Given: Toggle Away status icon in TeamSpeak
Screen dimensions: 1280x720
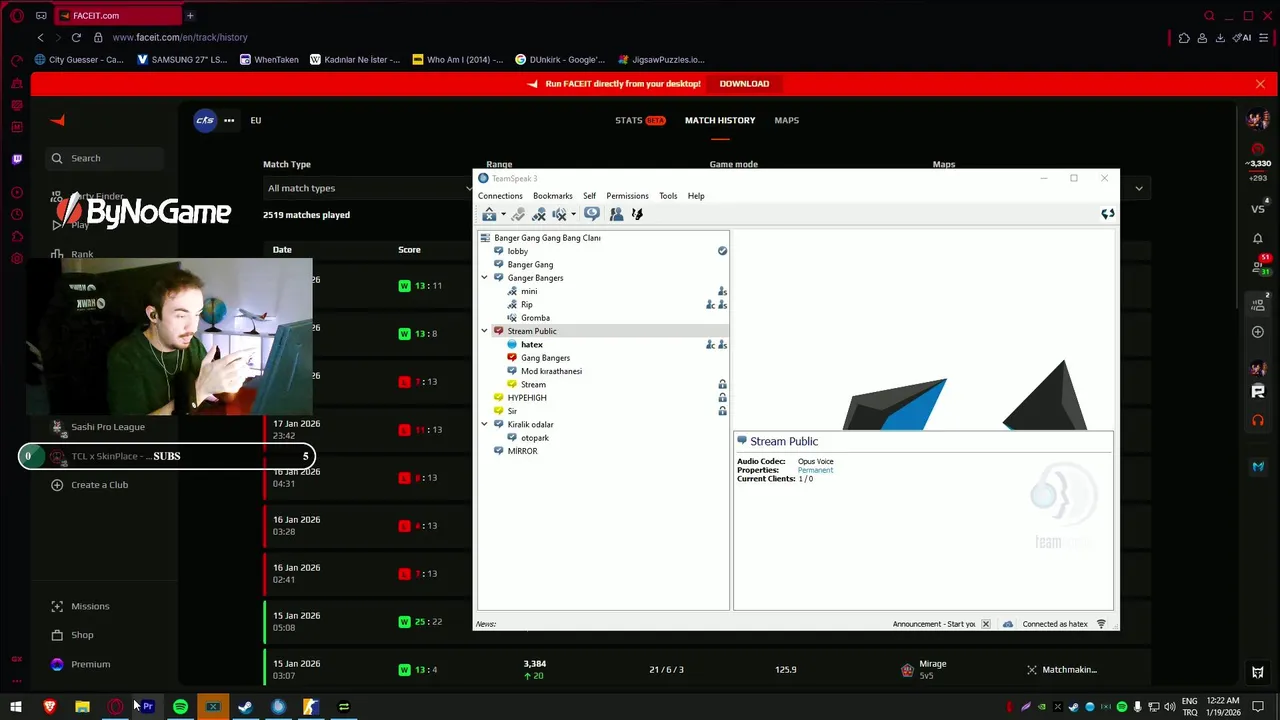Looking at the screenshot, I should click(x=592, y=214).
